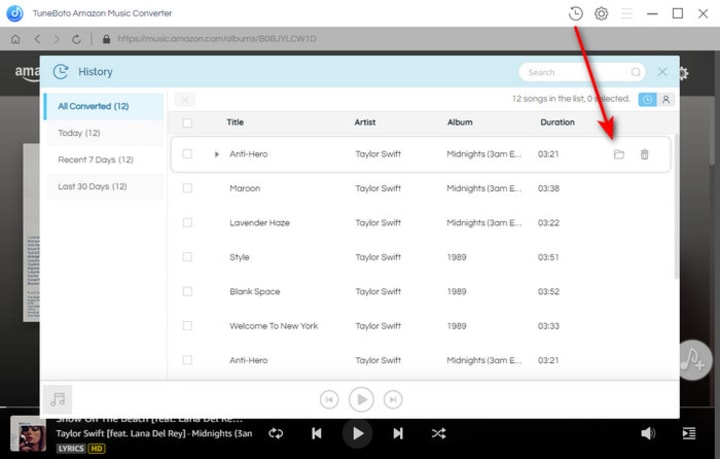Click the TuneBoto app logo

(15, 13)
